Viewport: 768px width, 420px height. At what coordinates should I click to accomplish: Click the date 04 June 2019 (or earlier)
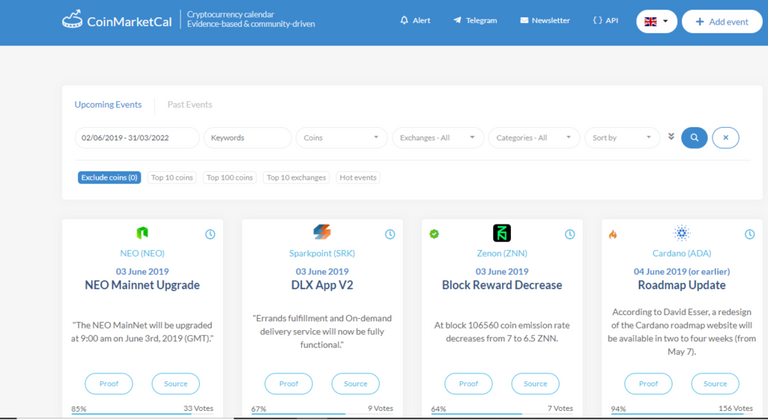682,272
